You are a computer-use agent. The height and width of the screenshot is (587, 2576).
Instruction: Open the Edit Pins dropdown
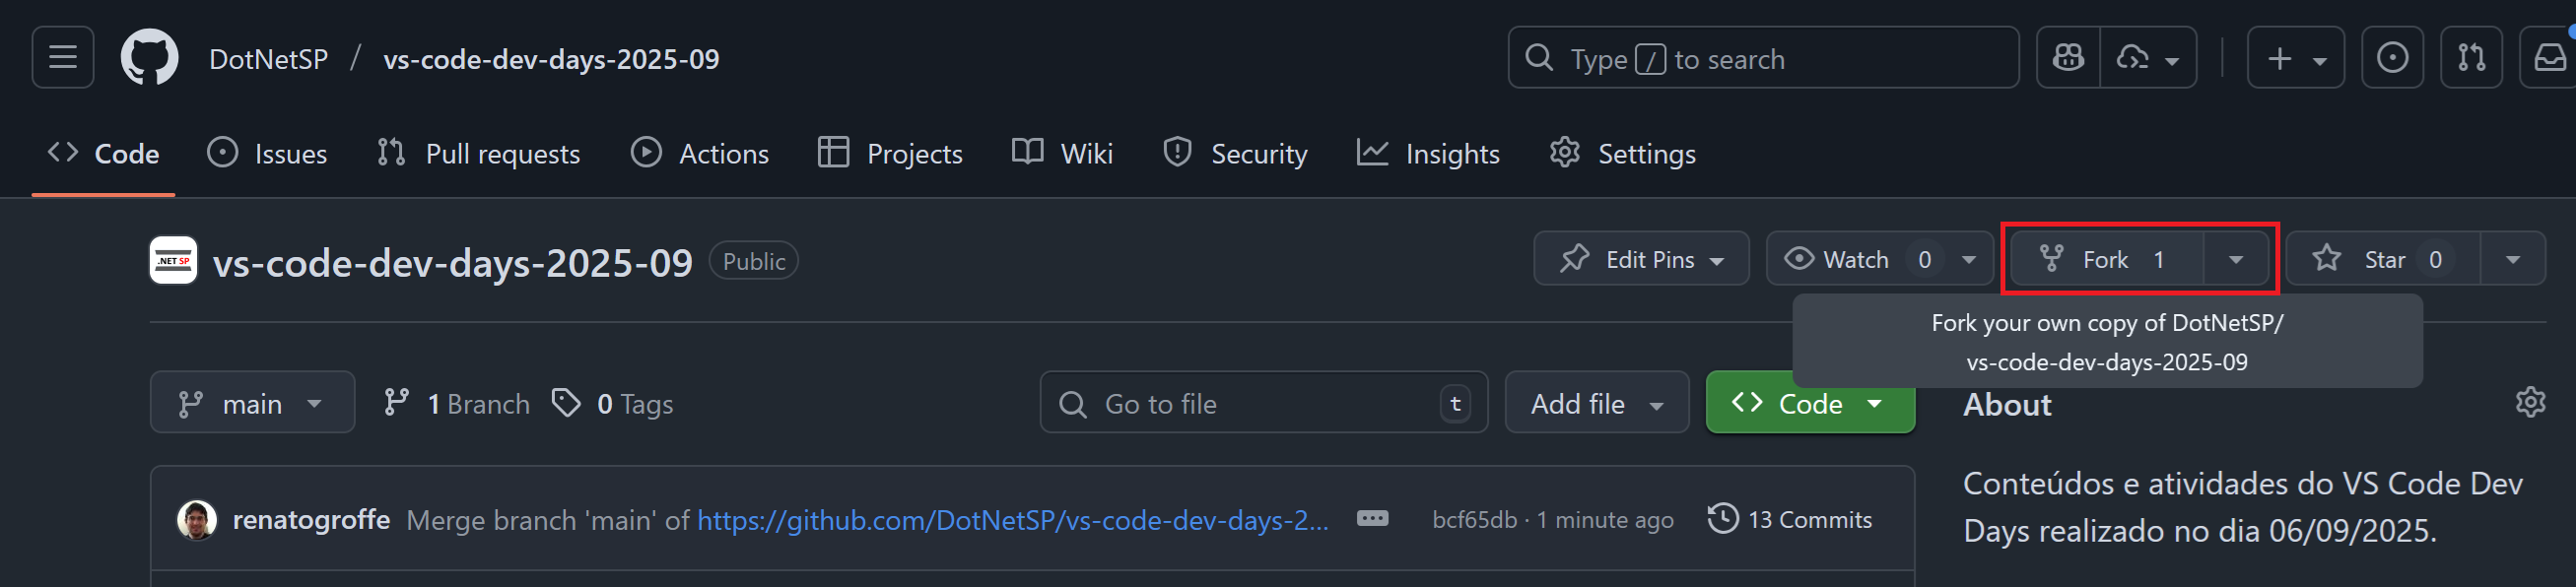1641,259
